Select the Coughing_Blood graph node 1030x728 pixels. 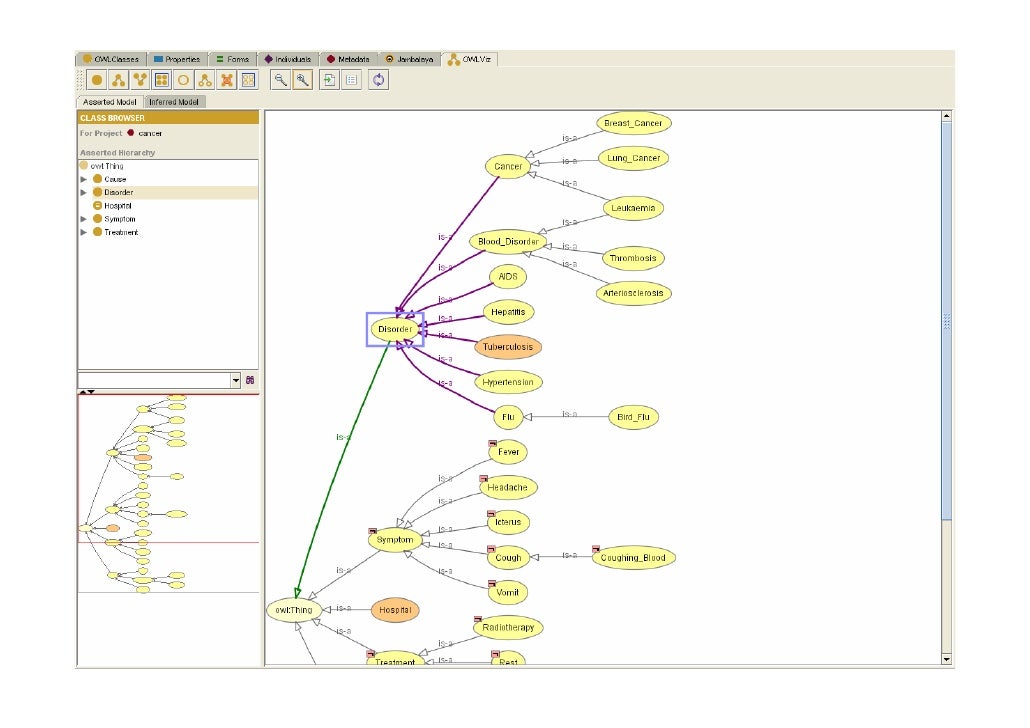(633, 558)
